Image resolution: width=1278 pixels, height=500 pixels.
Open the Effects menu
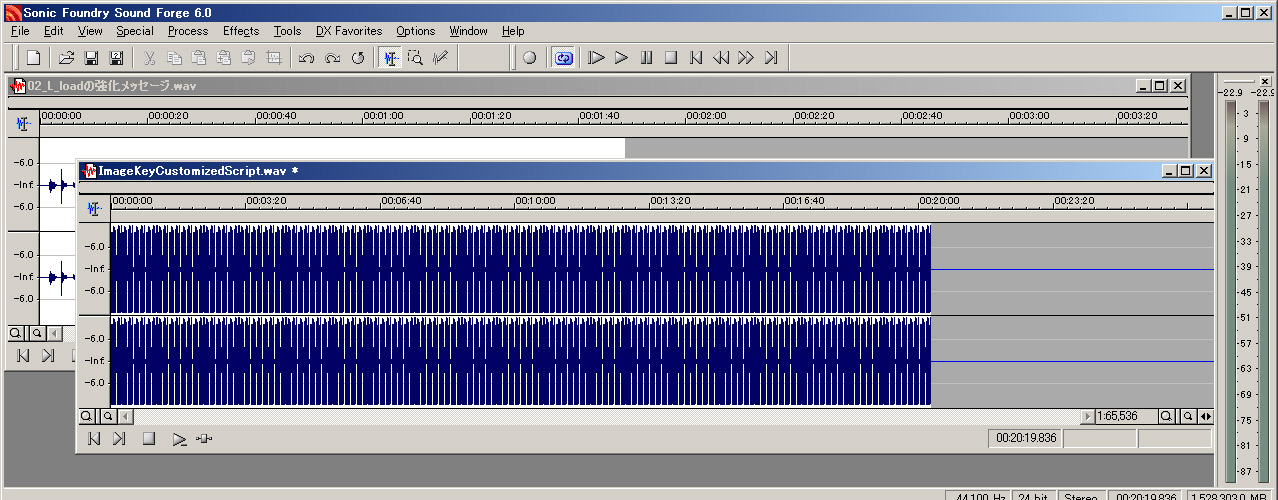241,31
